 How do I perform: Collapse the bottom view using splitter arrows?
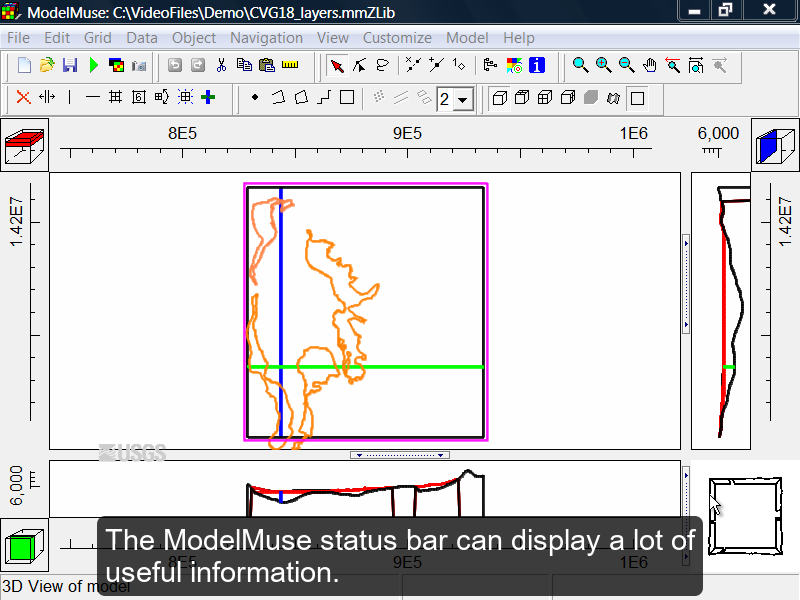[399, 455]
